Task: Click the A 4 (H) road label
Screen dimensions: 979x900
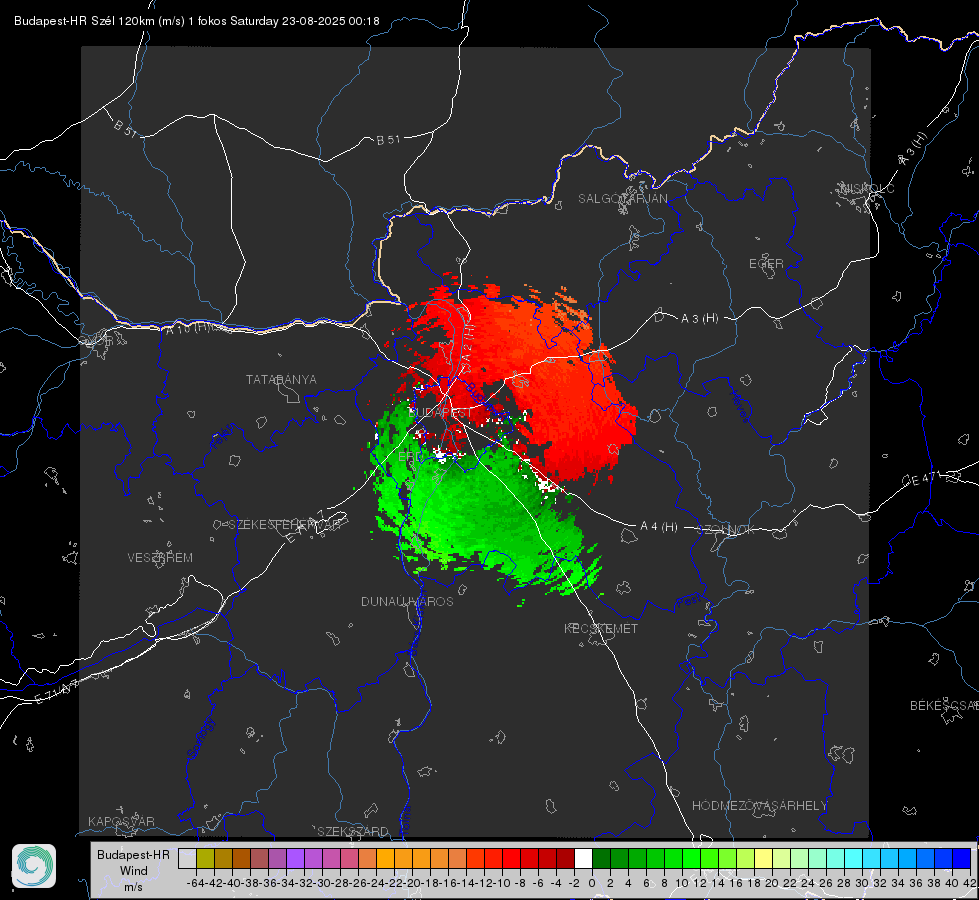Action: (659, 527)
